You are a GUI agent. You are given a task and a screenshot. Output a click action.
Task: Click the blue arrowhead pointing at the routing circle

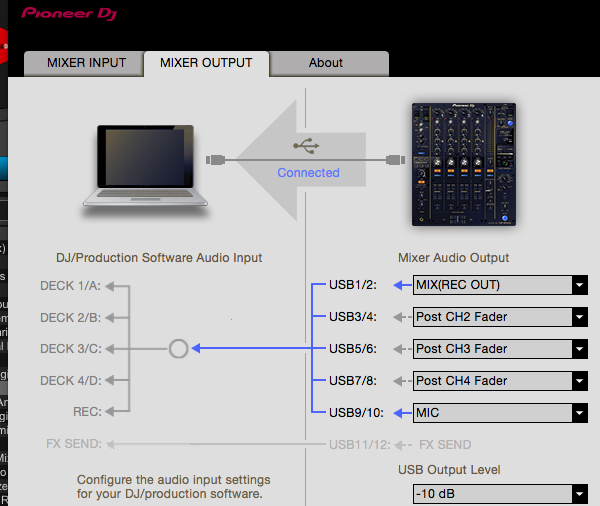tap(196, 348)
